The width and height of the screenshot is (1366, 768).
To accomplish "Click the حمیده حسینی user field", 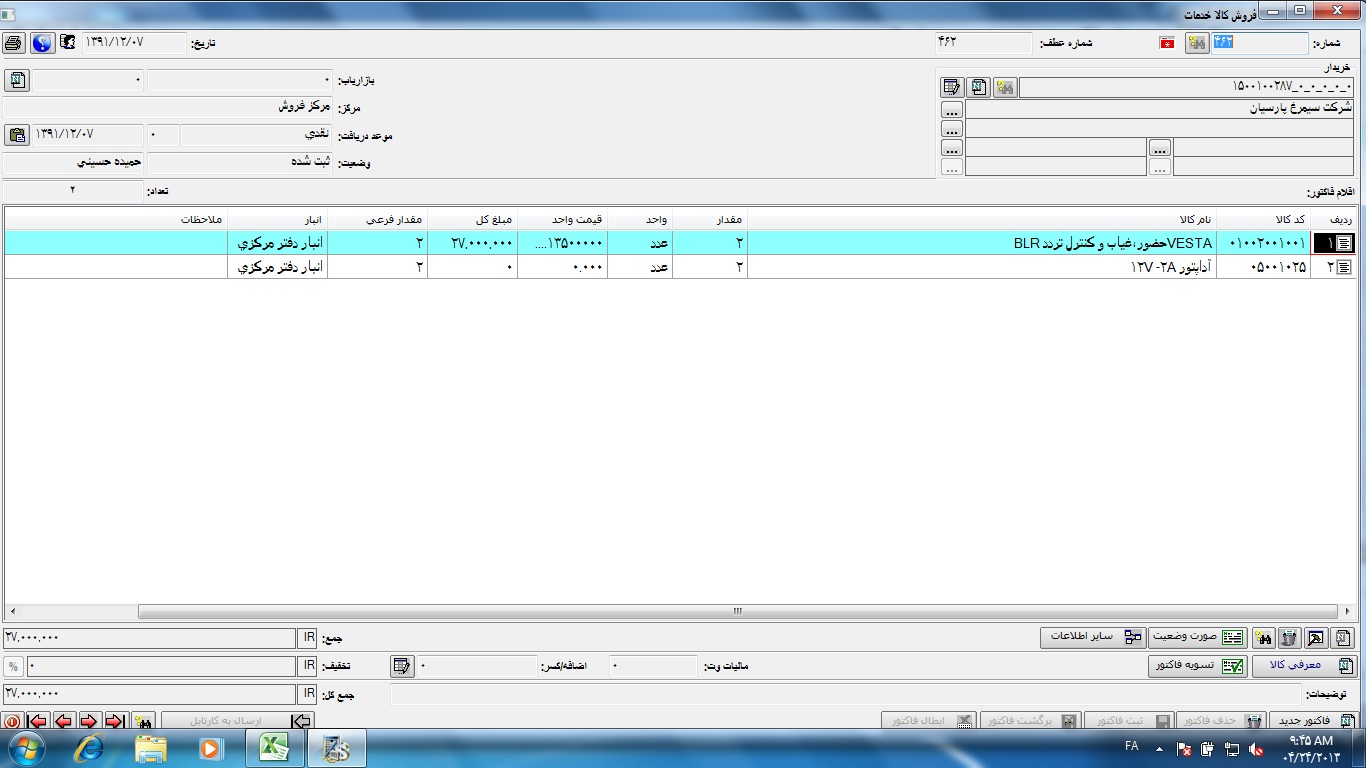I will 74,162.
